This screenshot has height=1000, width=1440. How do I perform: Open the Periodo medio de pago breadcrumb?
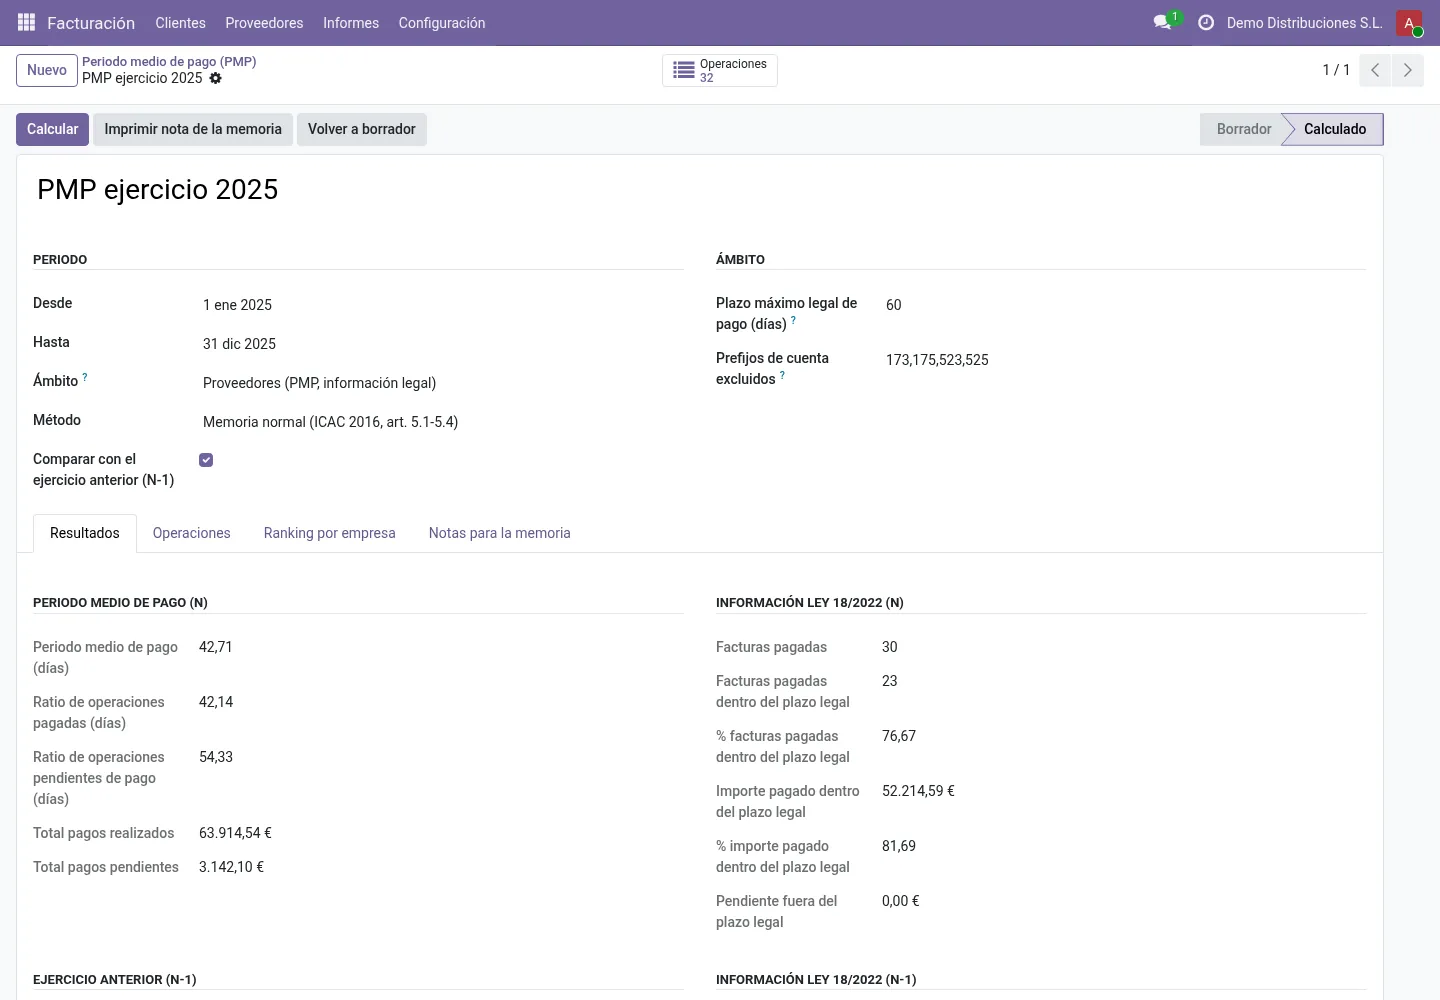(x=169, y=61)
